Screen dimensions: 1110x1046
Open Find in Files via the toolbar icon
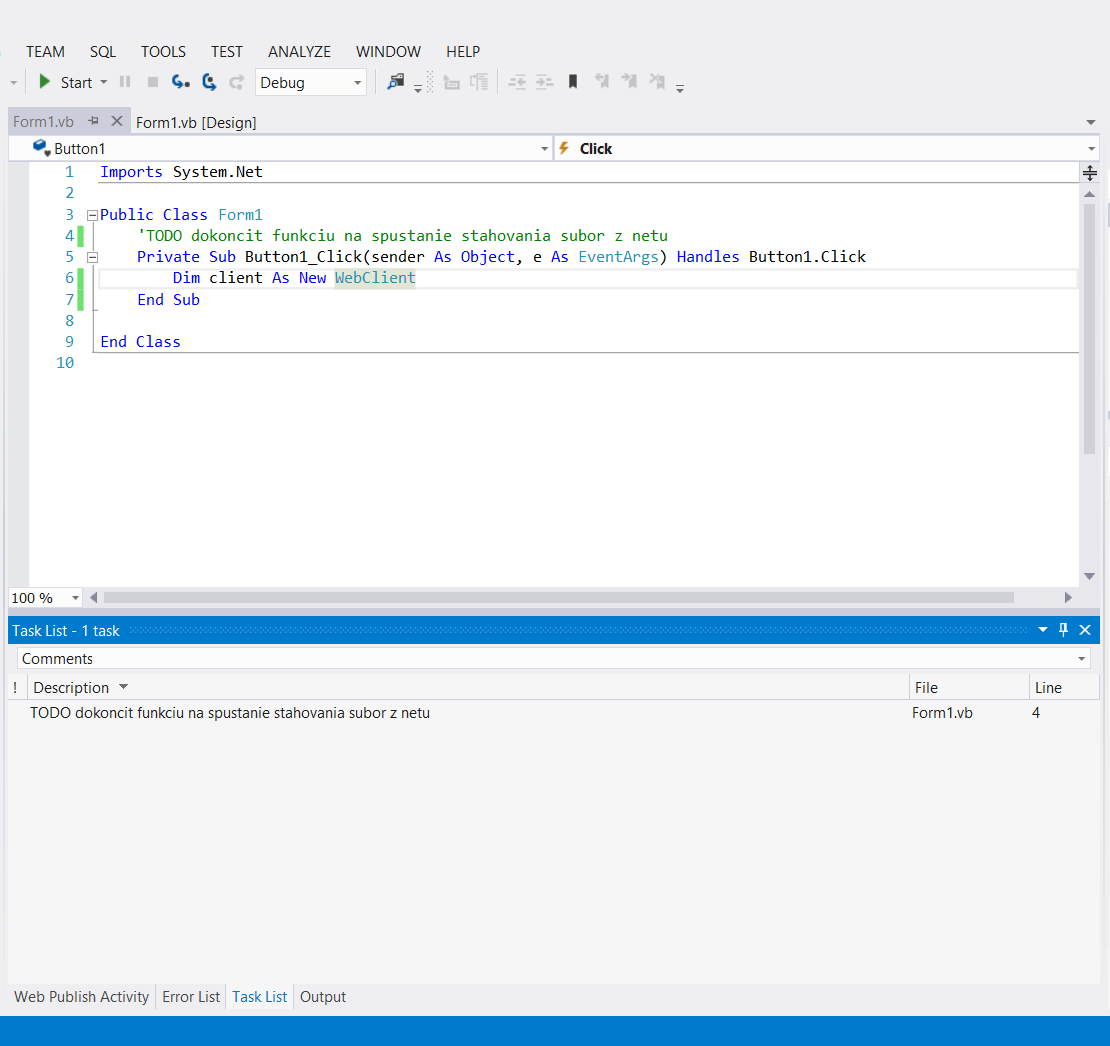(395, 81)
